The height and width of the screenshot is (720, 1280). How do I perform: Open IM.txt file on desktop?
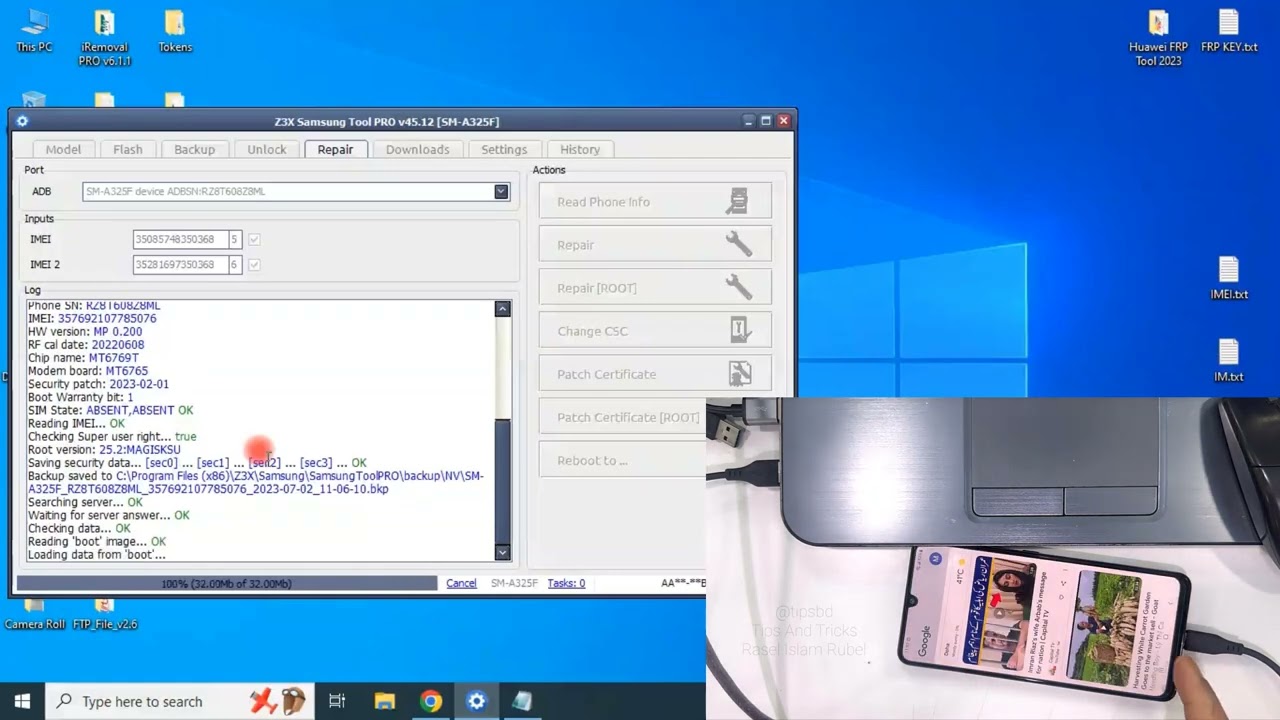[x=1229, y=360]
